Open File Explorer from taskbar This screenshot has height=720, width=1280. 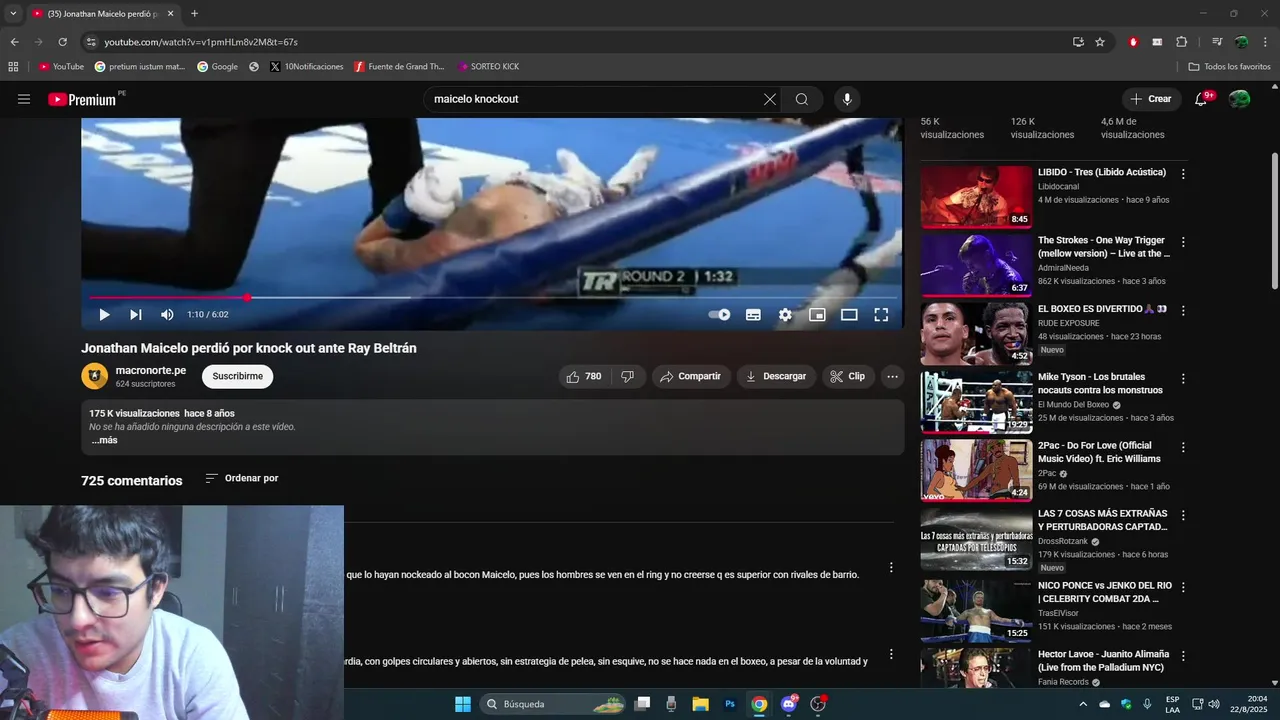pyautogui.click(x=700, y=704)
